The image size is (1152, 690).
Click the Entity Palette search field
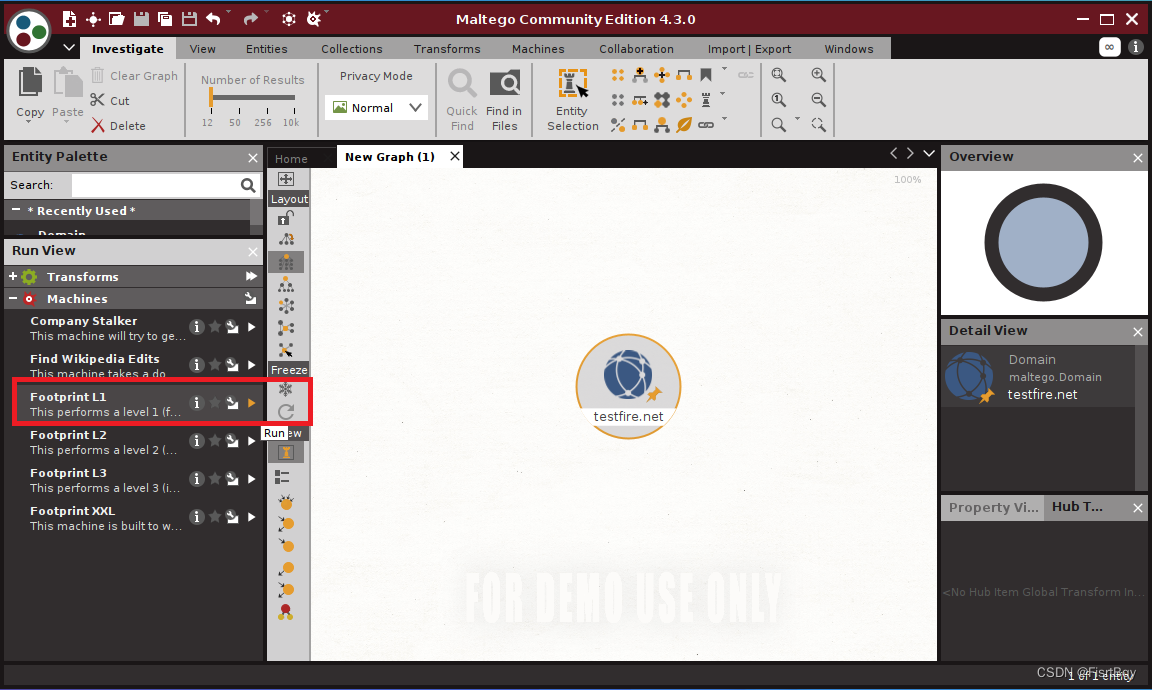click(x=154, y=185)
